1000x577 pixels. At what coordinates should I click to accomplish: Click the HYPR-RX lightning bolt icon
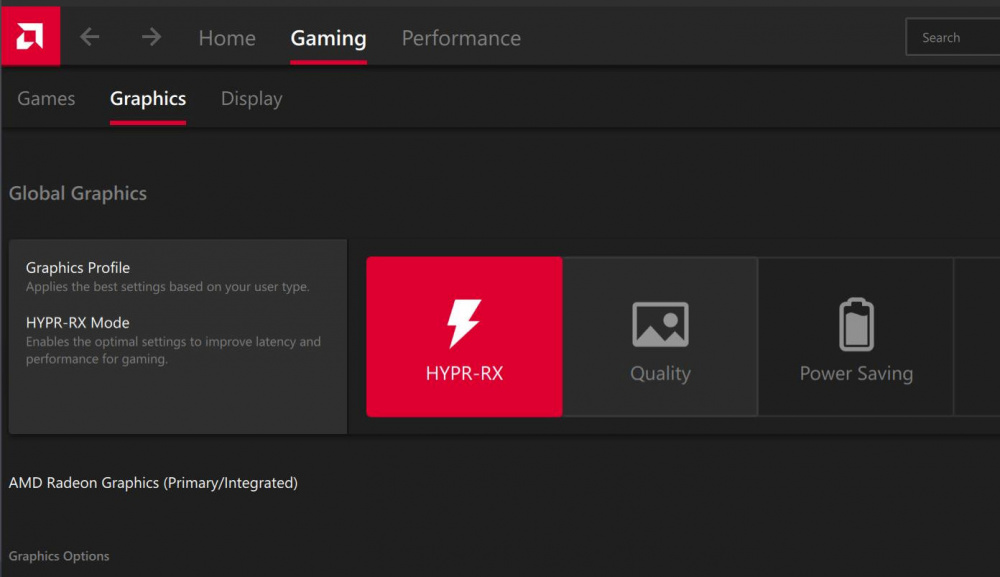pos(464,323)
